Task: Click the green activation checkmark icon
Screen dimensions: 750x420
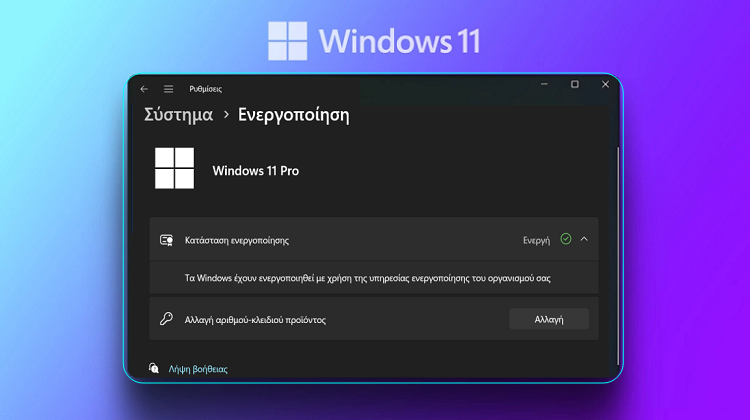Action: (x=566, y=239)
